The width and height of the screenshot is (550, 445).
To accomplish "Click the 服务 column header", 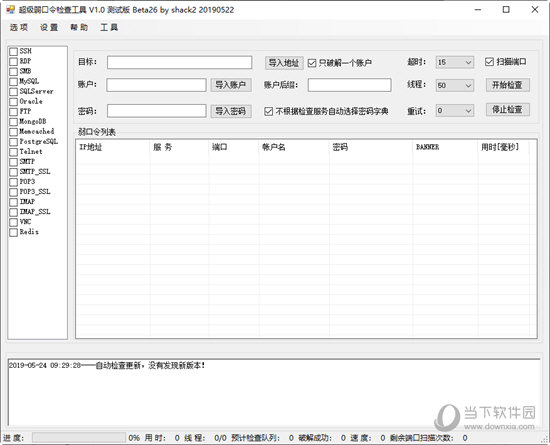I will (179, 147).
